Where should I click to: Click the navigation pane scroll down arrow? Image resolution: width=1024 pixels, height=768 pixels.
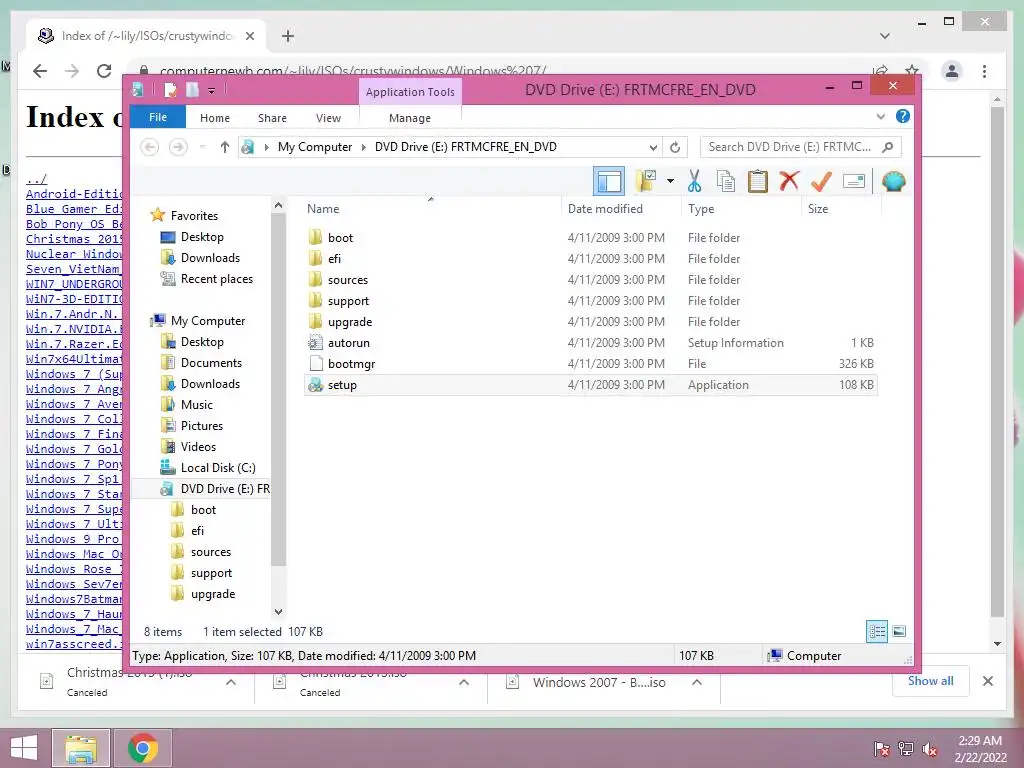click(278, 611)
